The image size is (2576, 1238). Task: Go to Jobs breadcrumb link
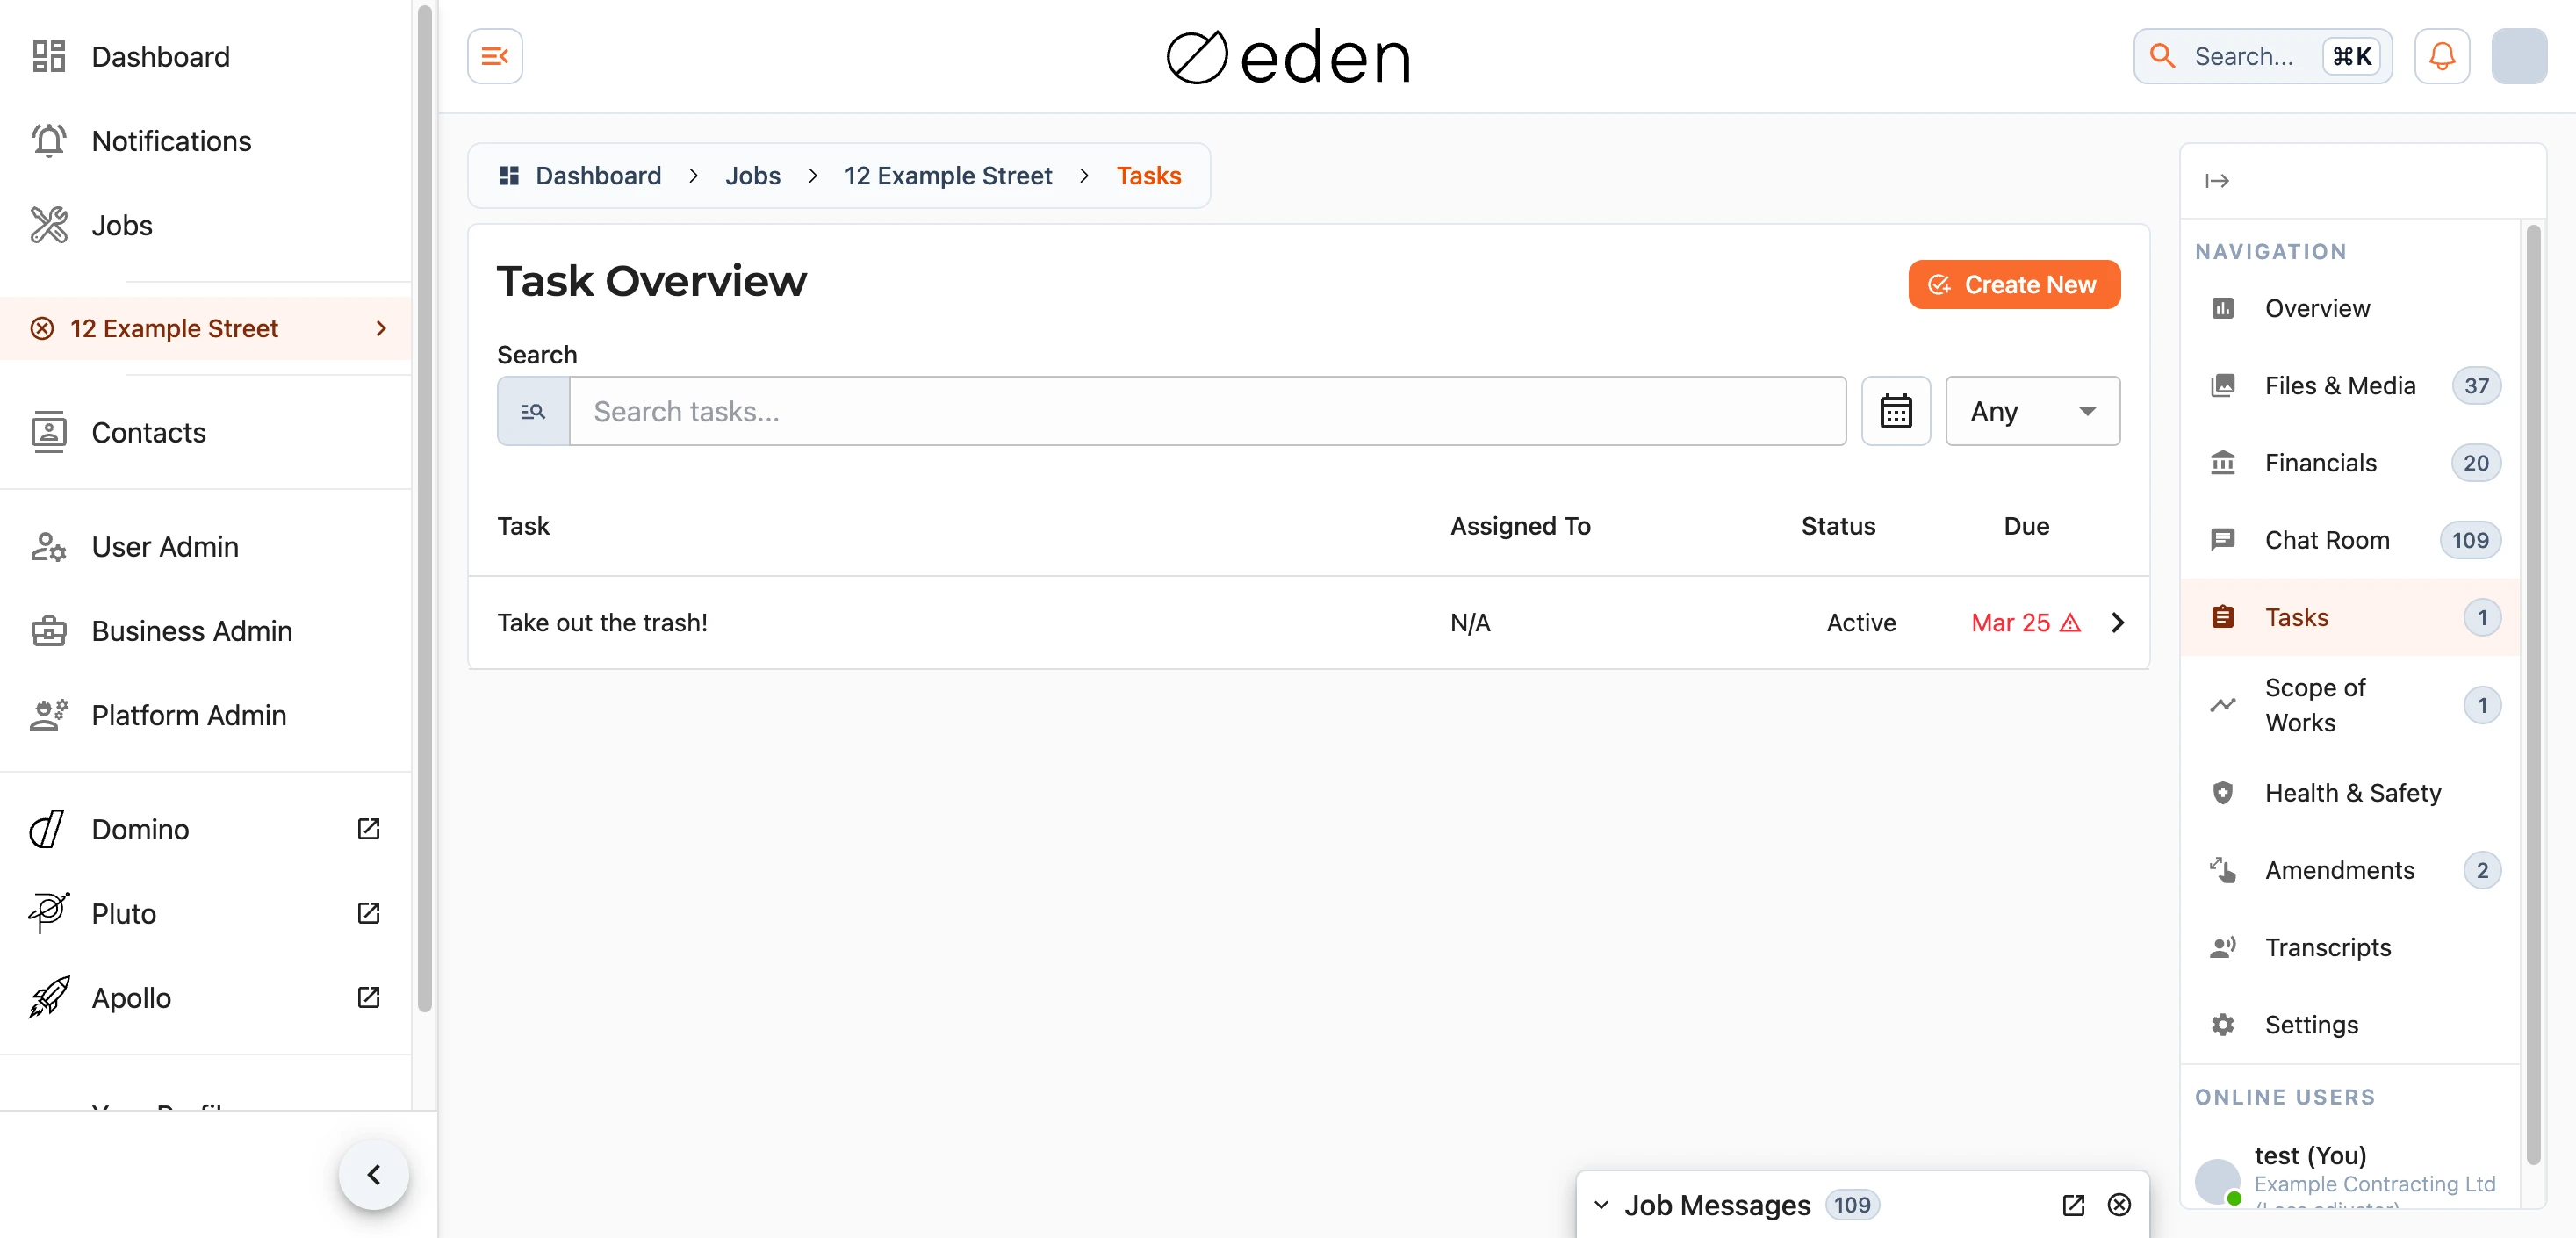(x=752, y=176)
